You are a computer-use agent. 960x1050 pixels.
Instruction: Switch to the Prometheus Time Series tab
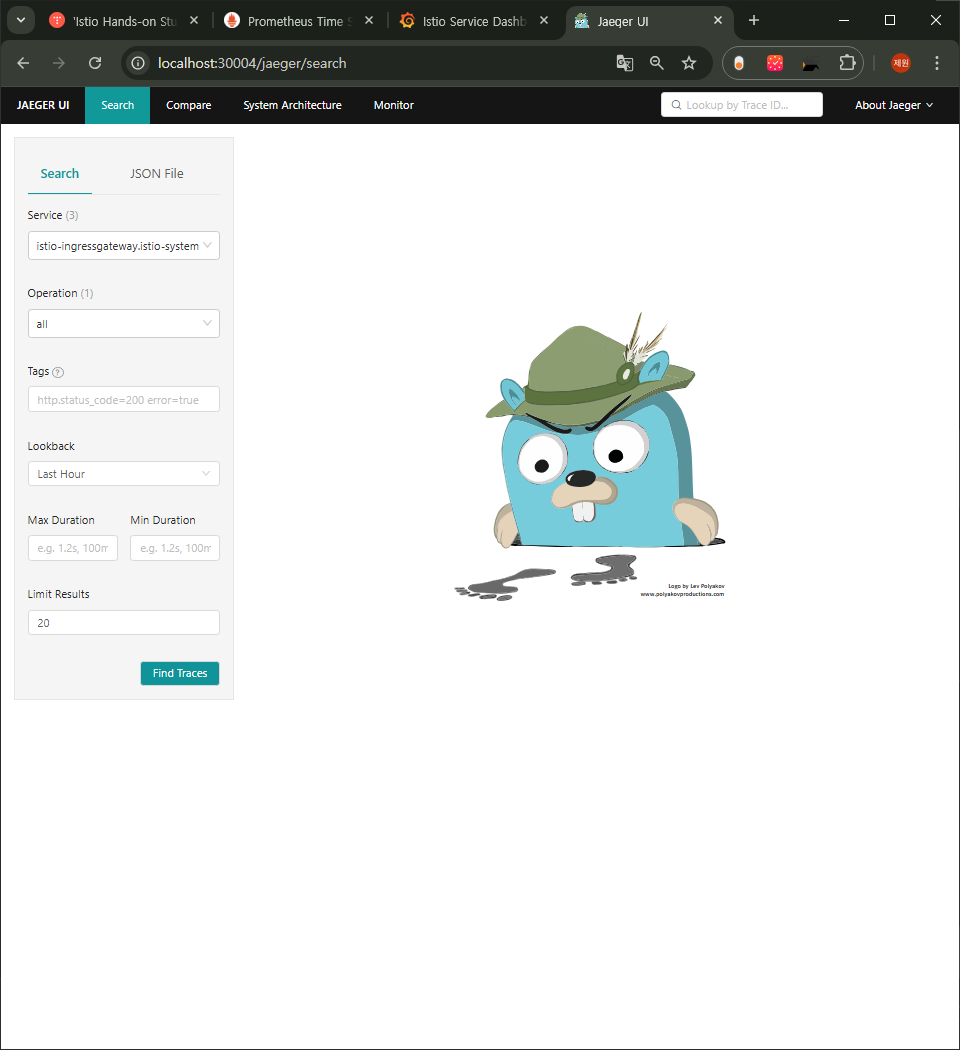300,21
